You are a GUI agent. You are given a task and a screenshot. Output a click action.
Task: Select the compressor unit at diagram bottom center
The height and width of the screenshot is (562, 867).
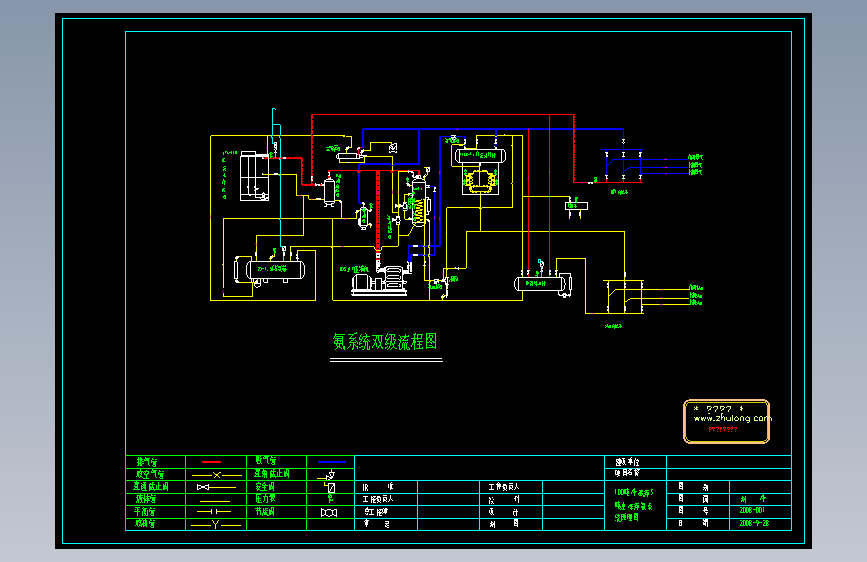pos(381,280)
